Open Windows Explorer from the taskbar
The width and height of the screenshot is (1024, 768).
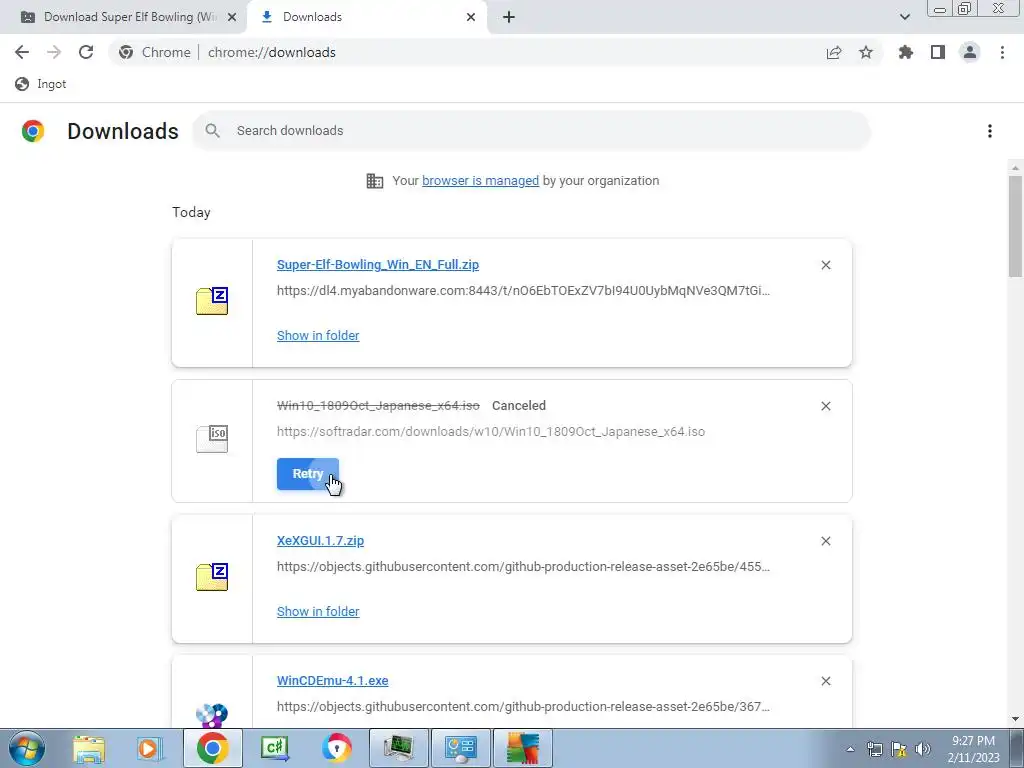point(88,748)
